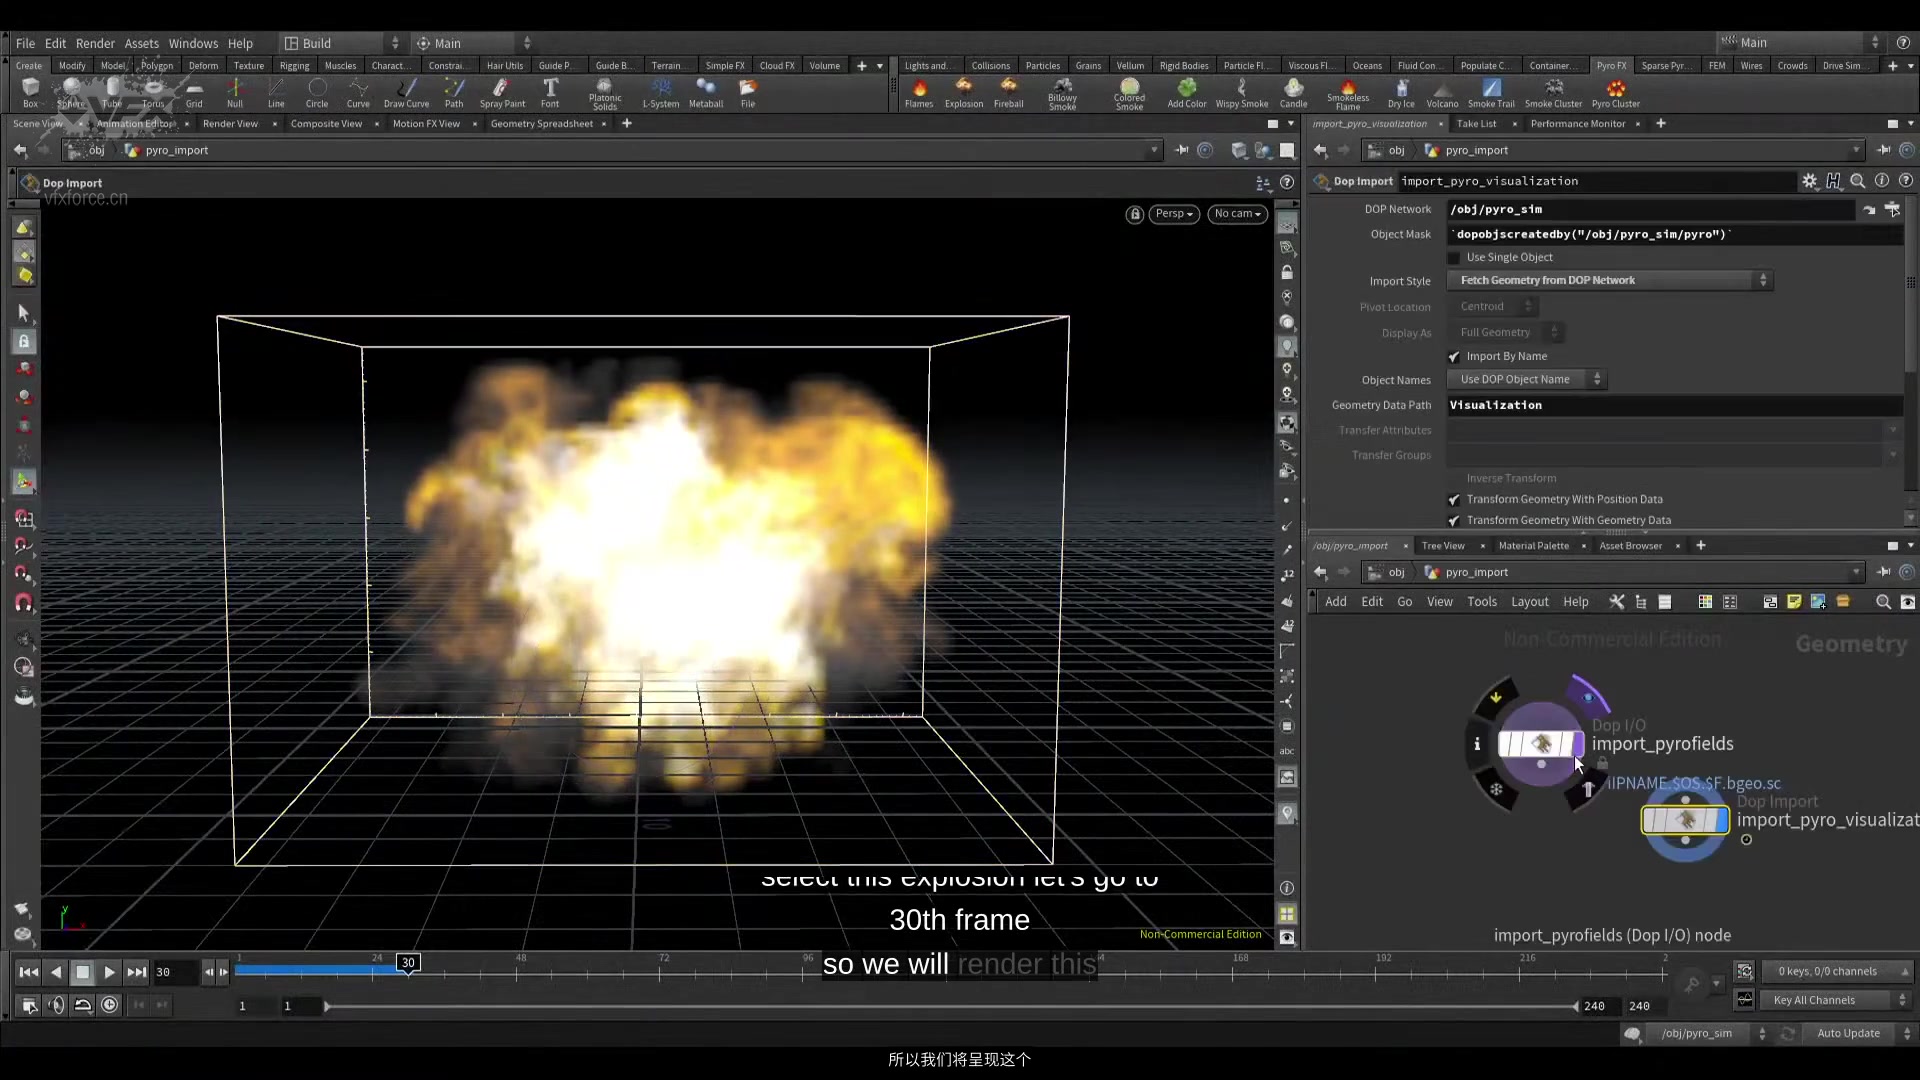Open the Persp view dropdown
This screenshot has height=1080, width=1920.
pyautogui.click(x=1173, y=213)
